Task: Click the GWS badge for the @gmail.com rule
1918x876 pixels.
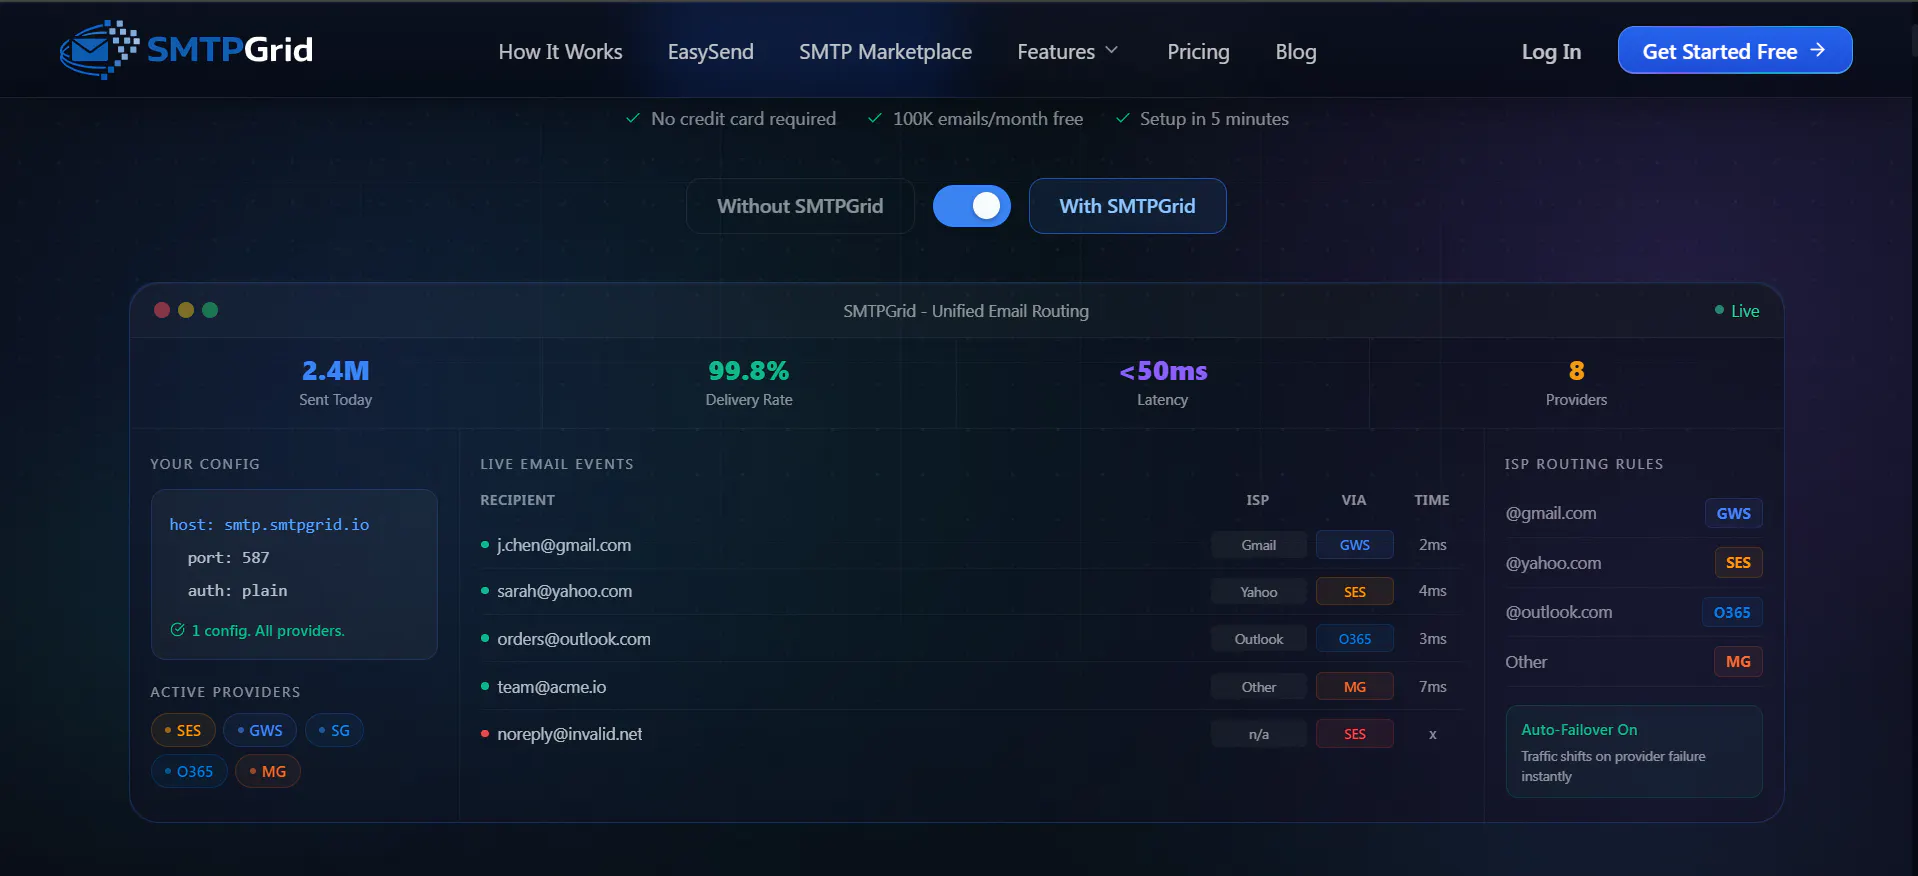Action: pyautogui.click(x=1733, y=513)
